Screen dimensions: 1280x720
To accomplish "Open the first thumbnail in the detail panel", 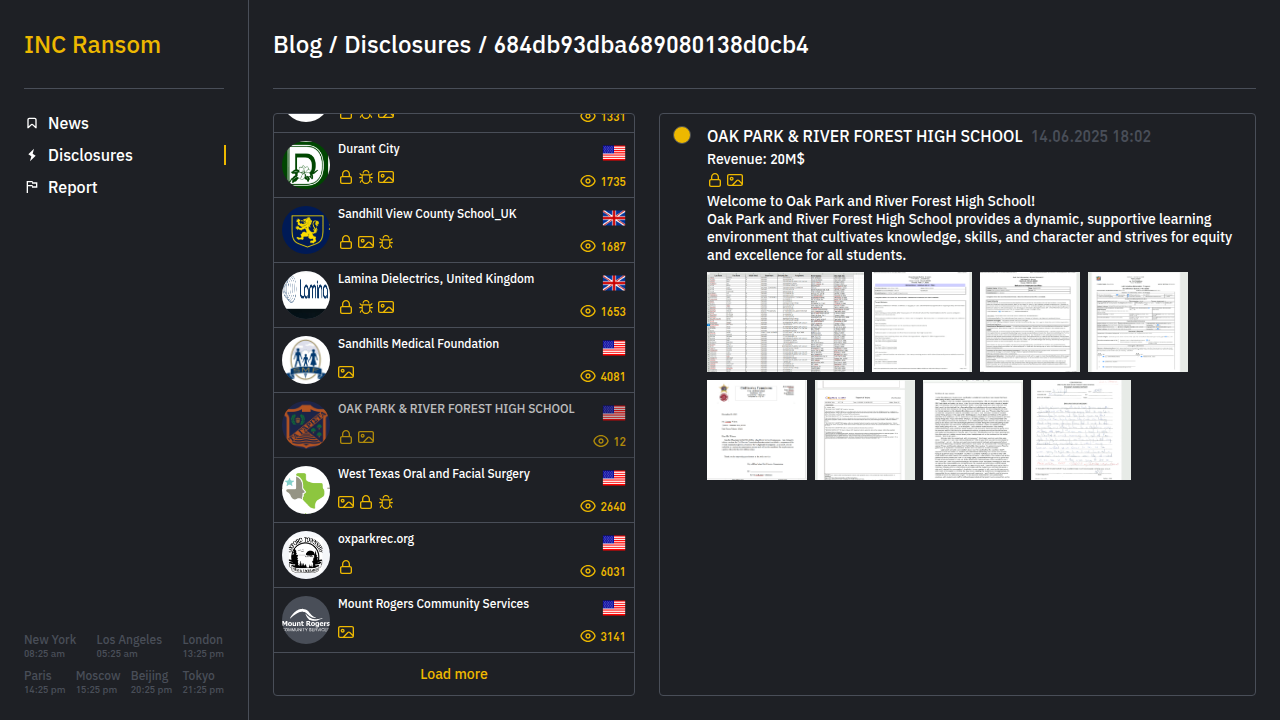I will point(785,322).
